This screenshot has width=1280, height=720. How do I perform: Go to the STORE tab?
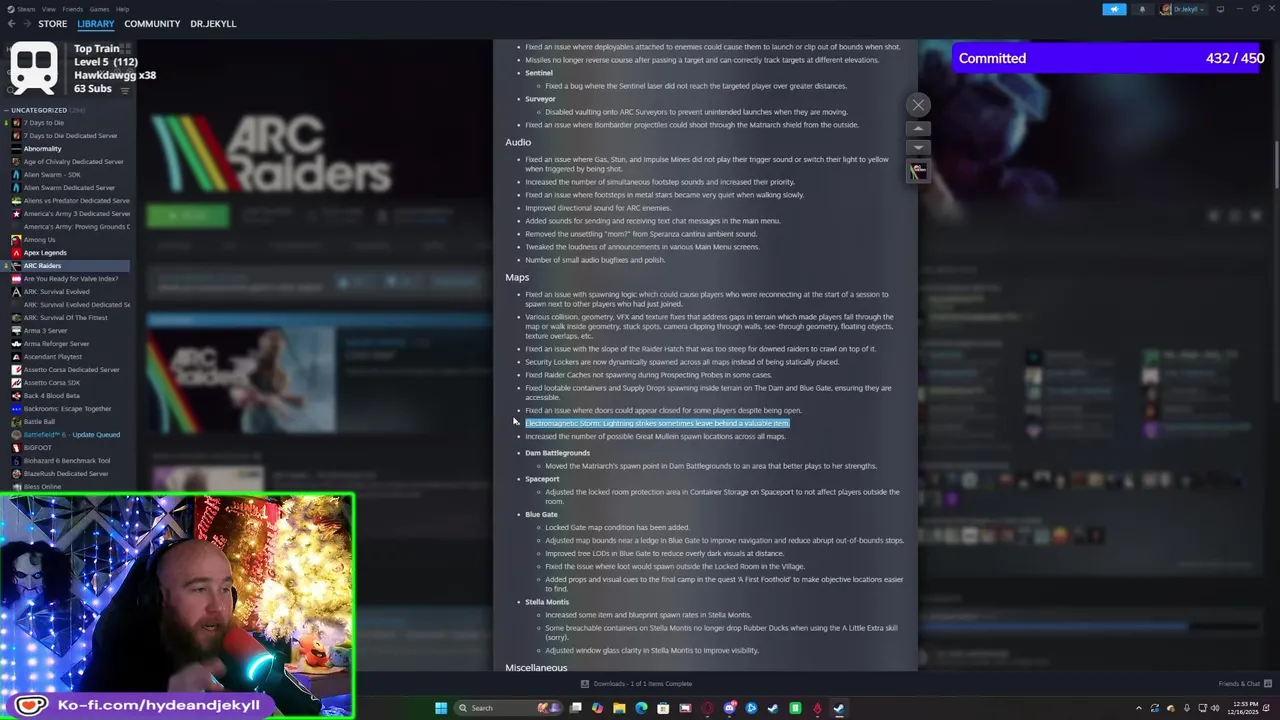pos(52,23)
